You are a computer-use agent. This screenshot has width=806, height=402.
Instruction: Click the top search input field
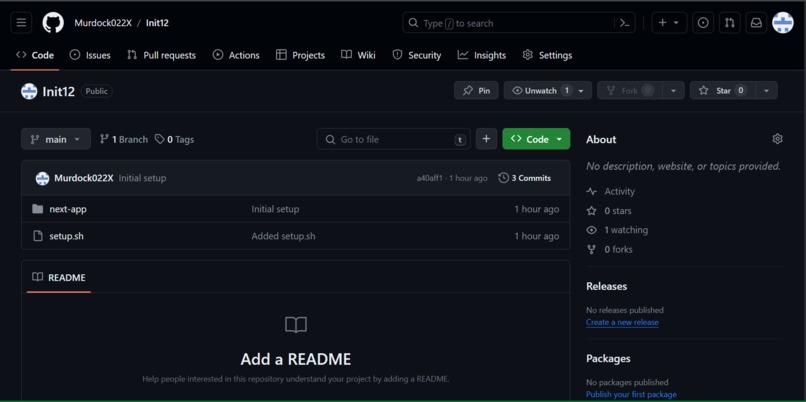click(519, 23)
